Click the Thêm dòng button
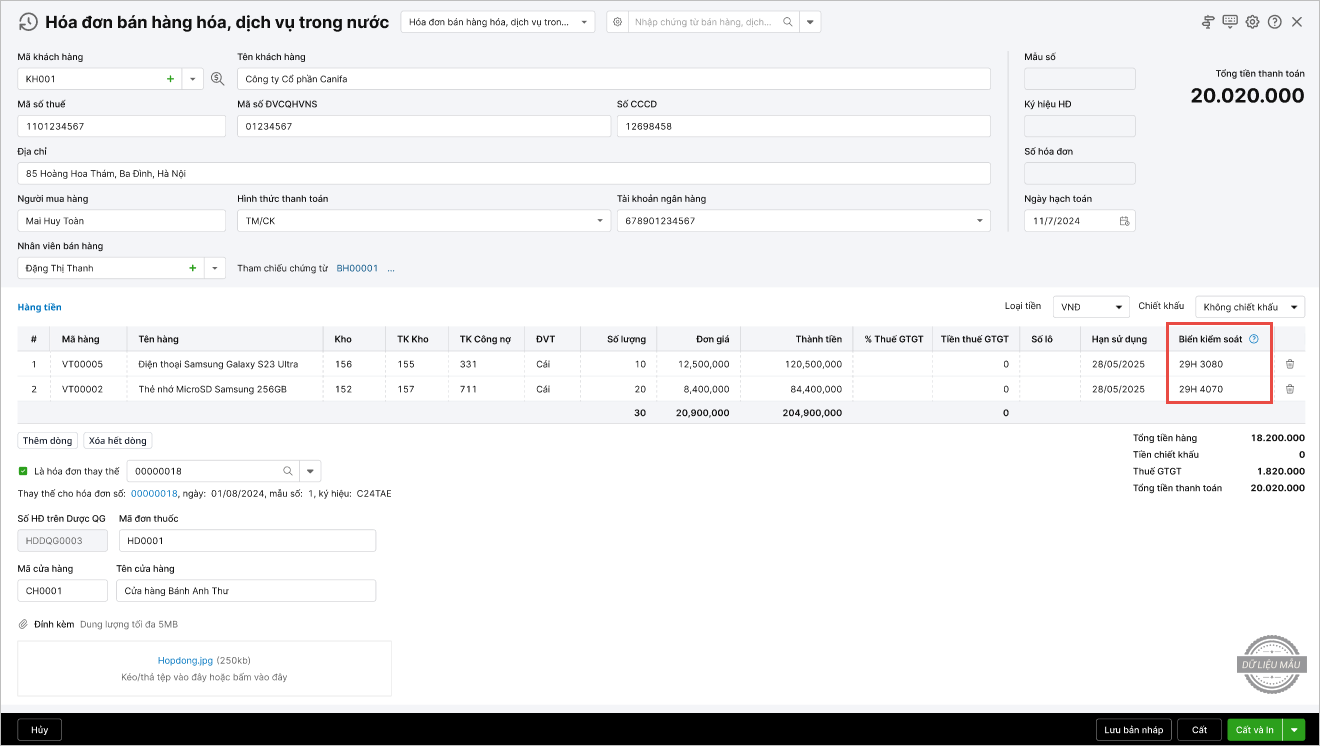This screenshot has height=746, width=1320. [47, 441]
